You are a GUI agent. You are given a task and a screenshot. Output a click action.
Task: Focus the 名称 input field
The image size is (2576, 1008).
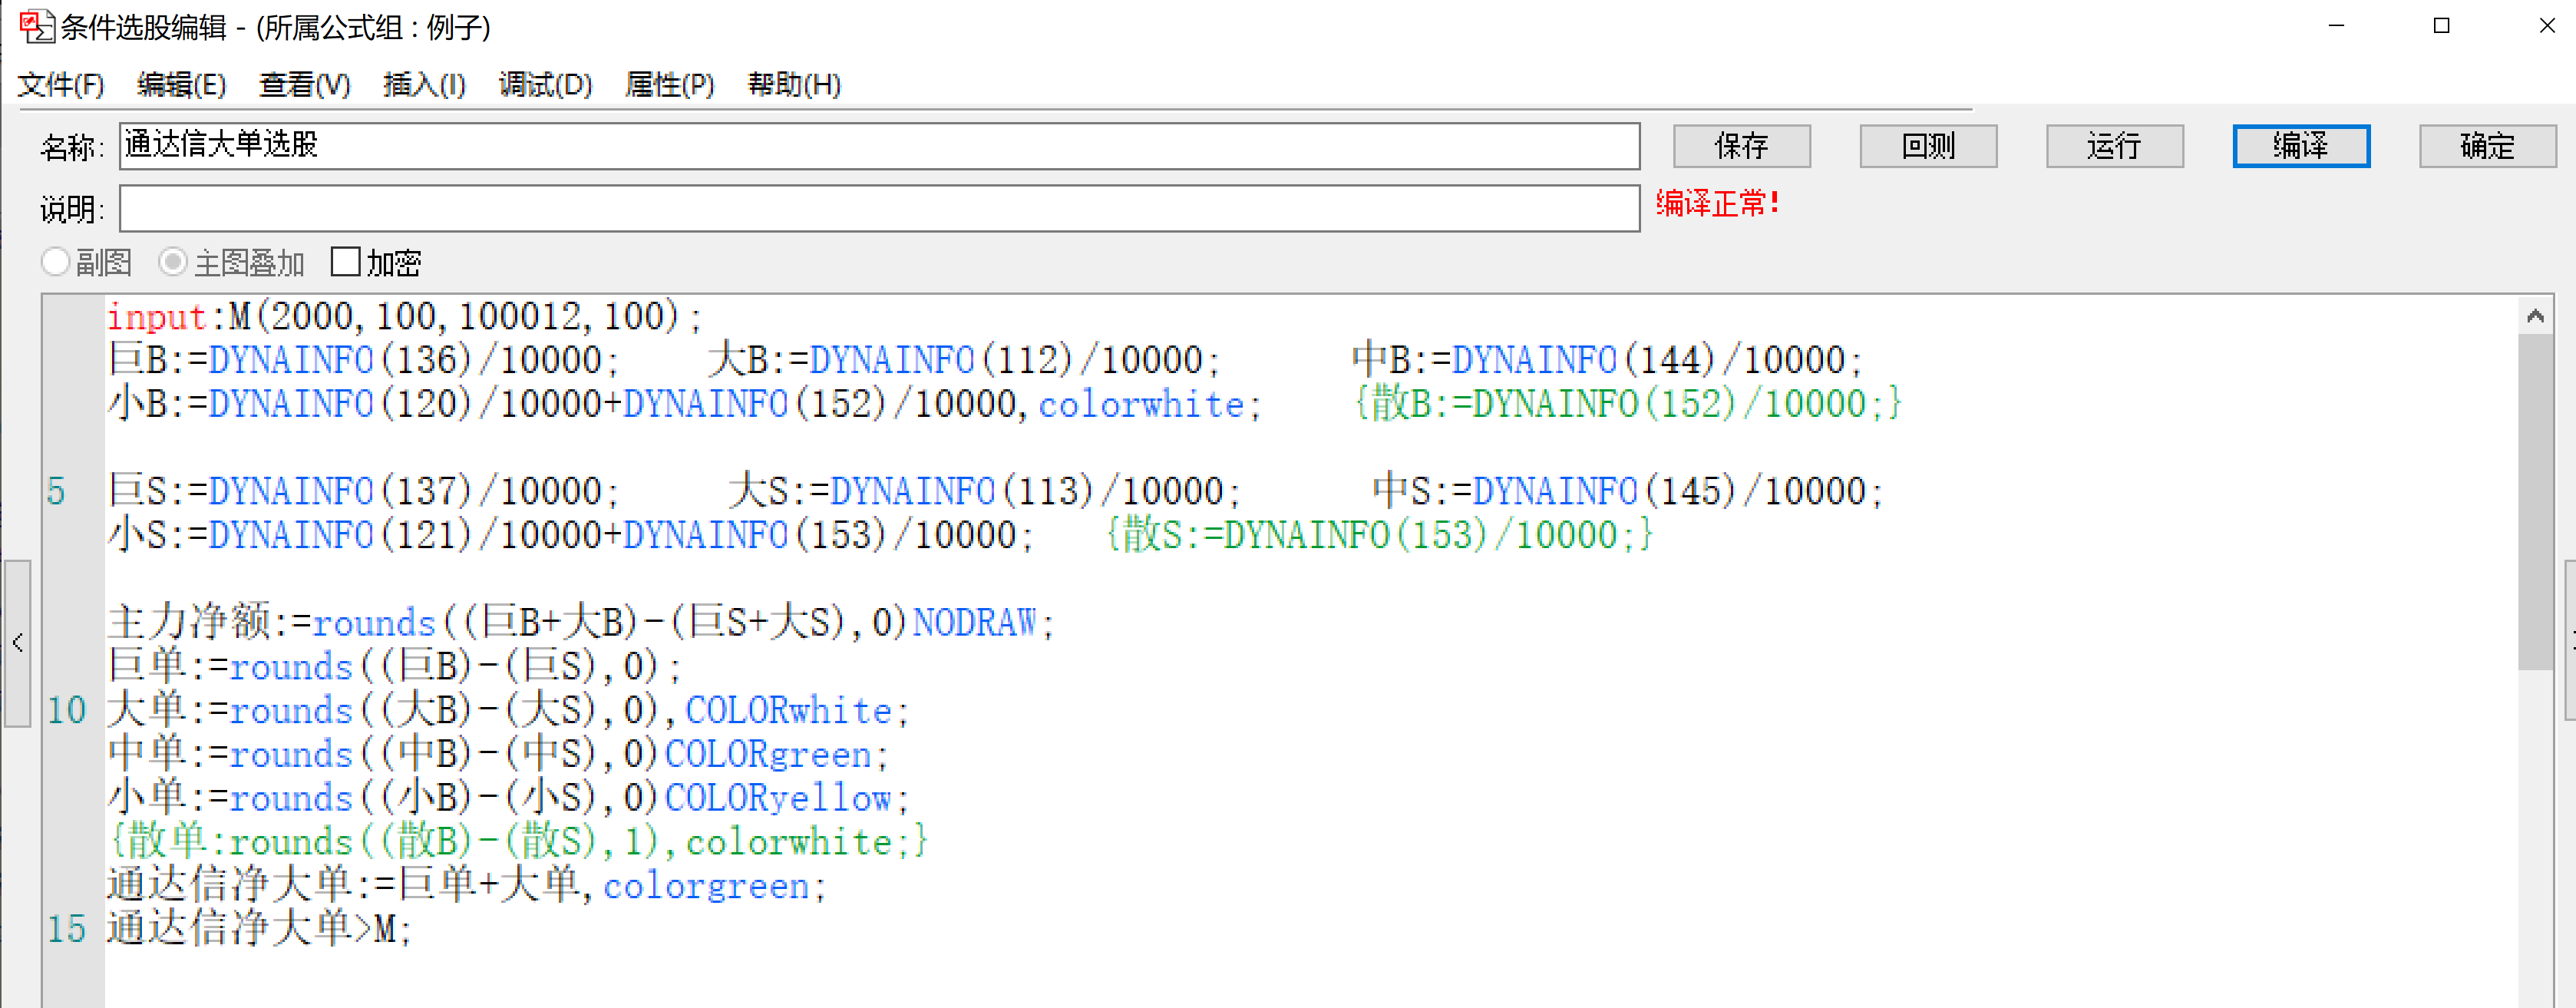(x=879, y=146)
